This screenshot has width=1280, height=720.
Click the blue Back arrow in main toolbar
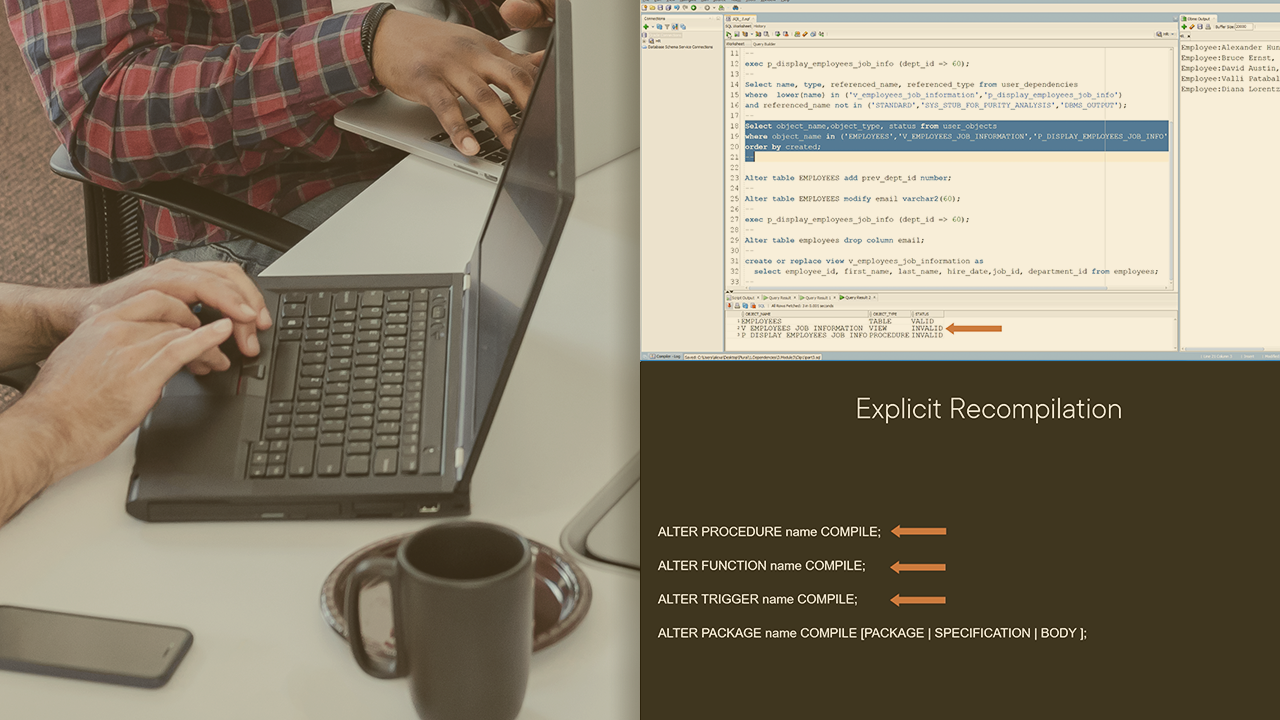point(677,8)
